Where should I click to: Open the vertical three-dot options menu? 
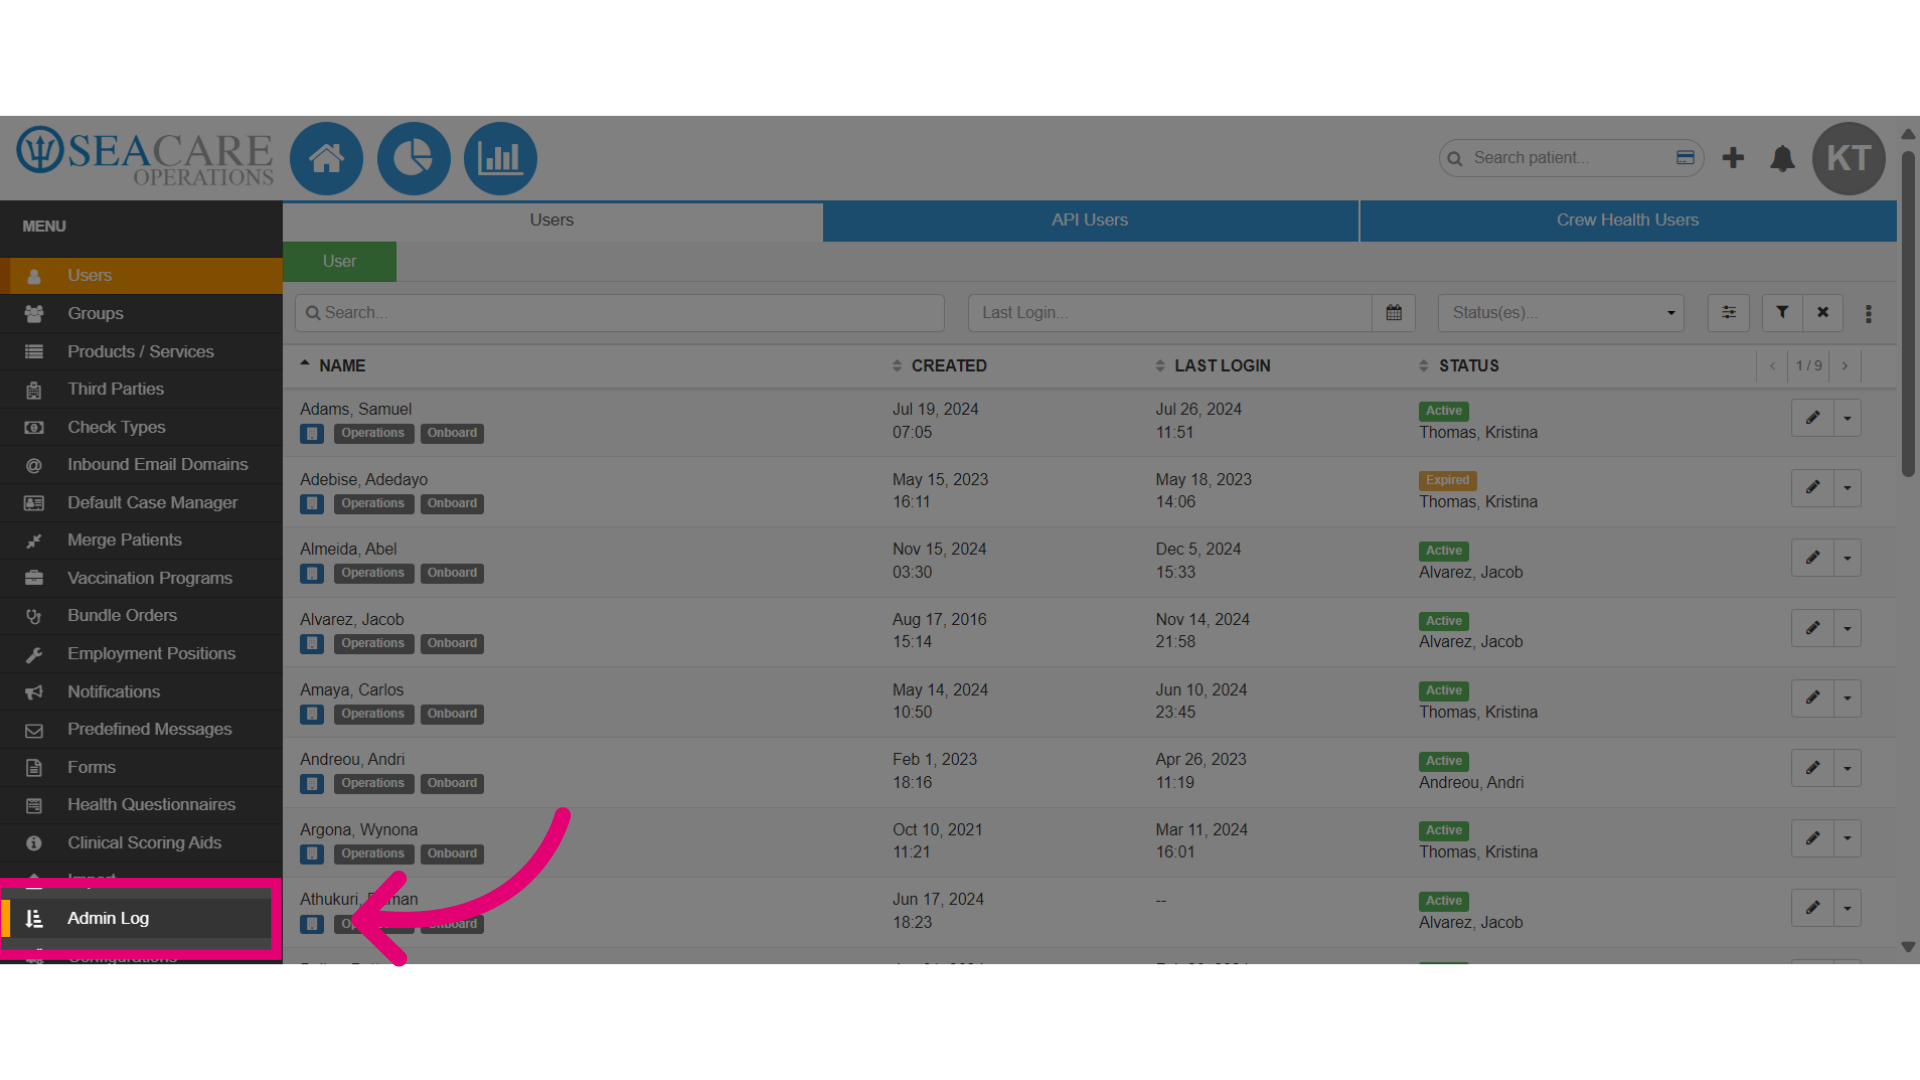pyautogui.click(x=1868, y=314)
